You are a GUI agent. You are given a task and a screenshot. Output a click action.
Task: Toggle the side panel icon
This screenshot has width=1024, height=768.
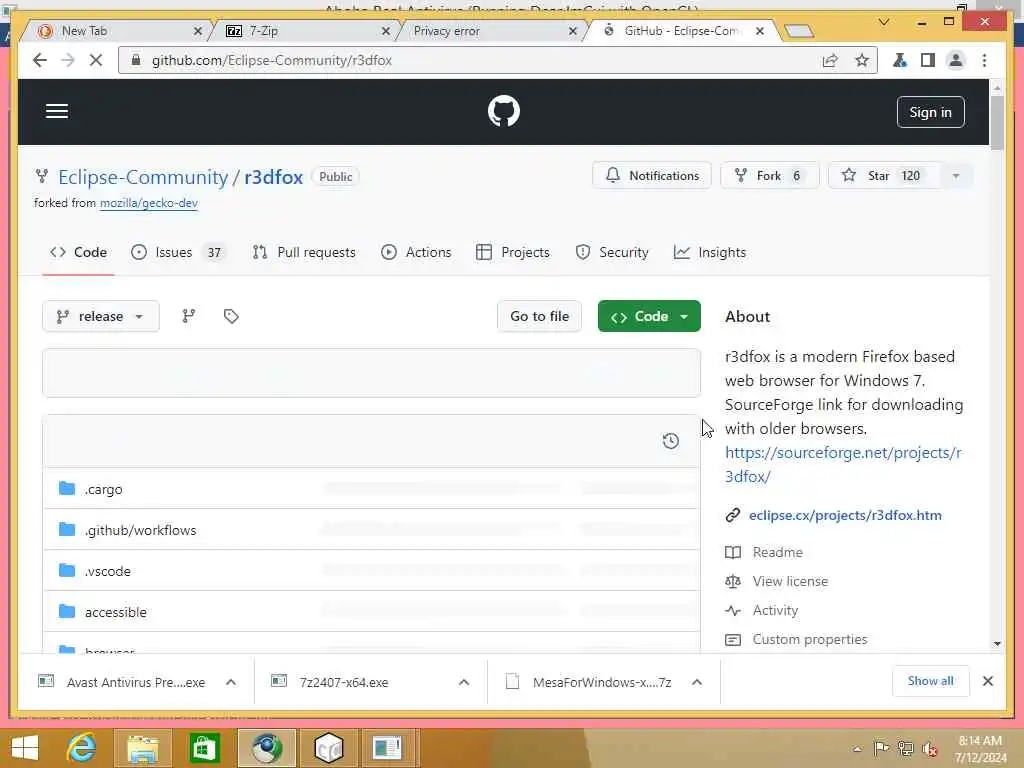(927, 60)
